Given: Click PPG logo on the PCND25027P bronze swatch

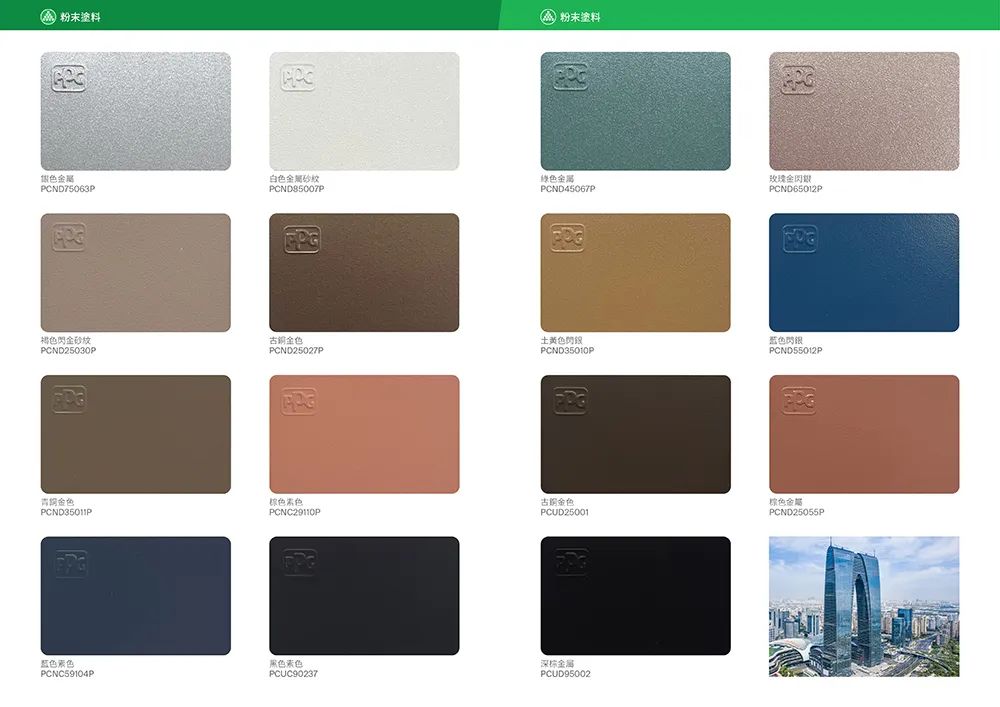Looking at the screenshot, I should click(302, 239).
